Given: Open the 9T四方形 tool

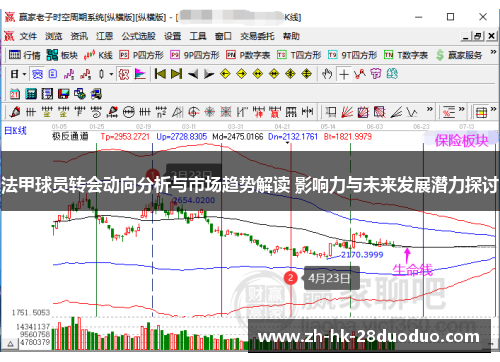Looking at the screenshot, I should coord(352,55).
